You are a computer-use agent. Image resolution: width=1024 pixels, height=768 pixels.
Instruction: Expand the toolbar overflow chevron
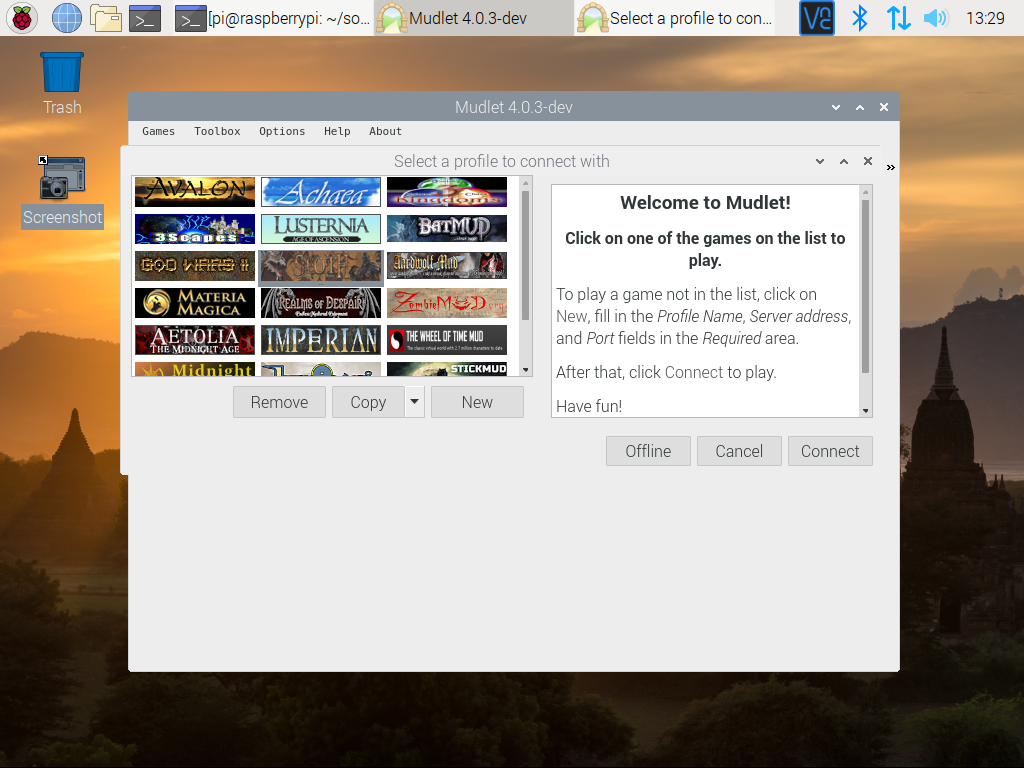tap(891, 168)
